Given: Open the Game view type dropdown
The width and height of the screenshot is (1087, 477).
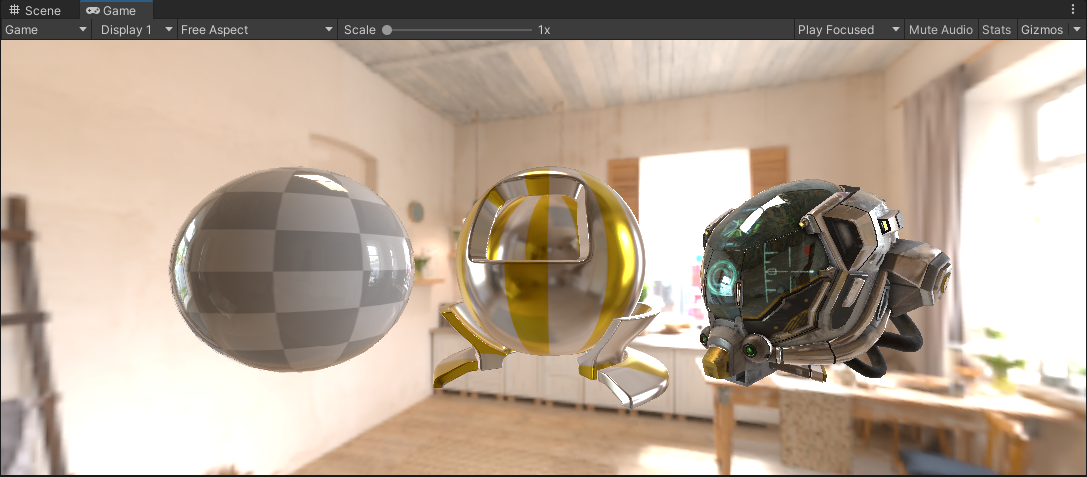Looking at the screenshot, I should [46, 30].
